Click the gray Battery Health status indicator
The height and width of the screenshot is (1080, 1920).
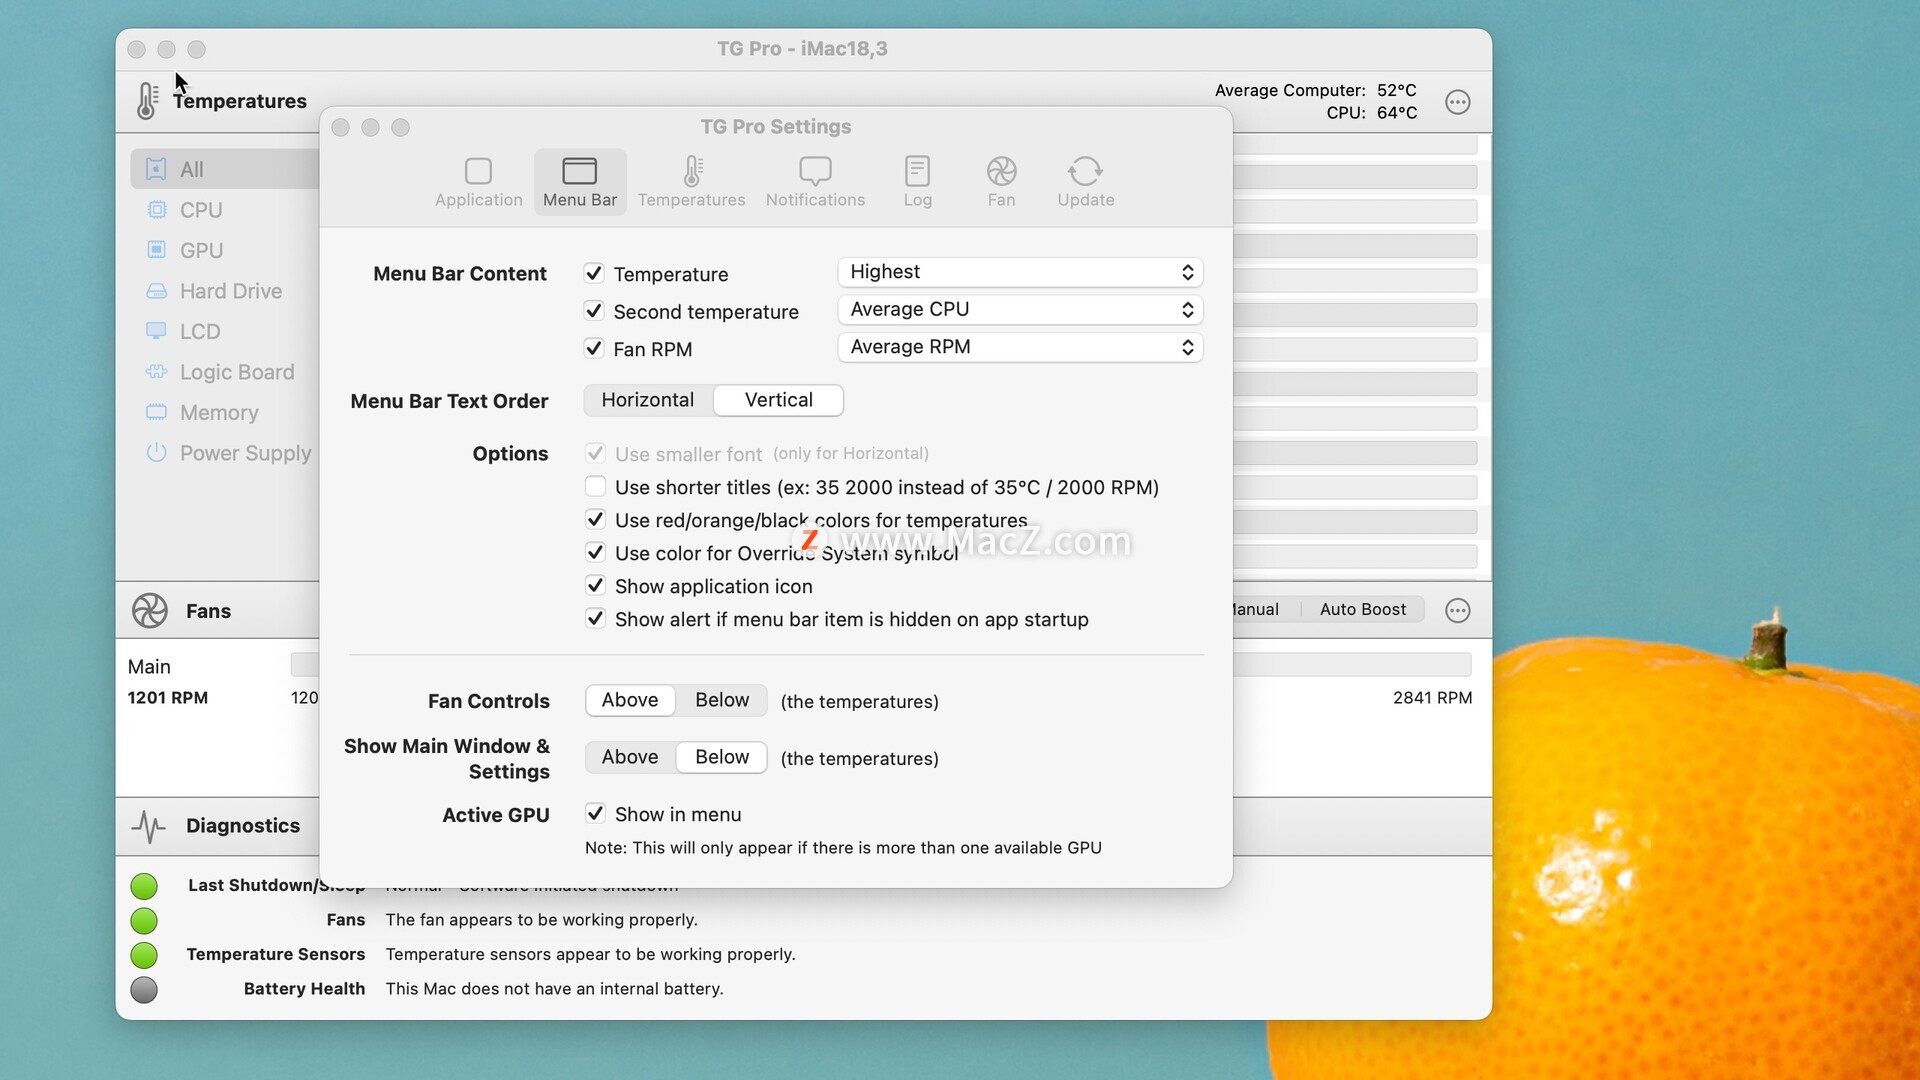click(144, 990)
